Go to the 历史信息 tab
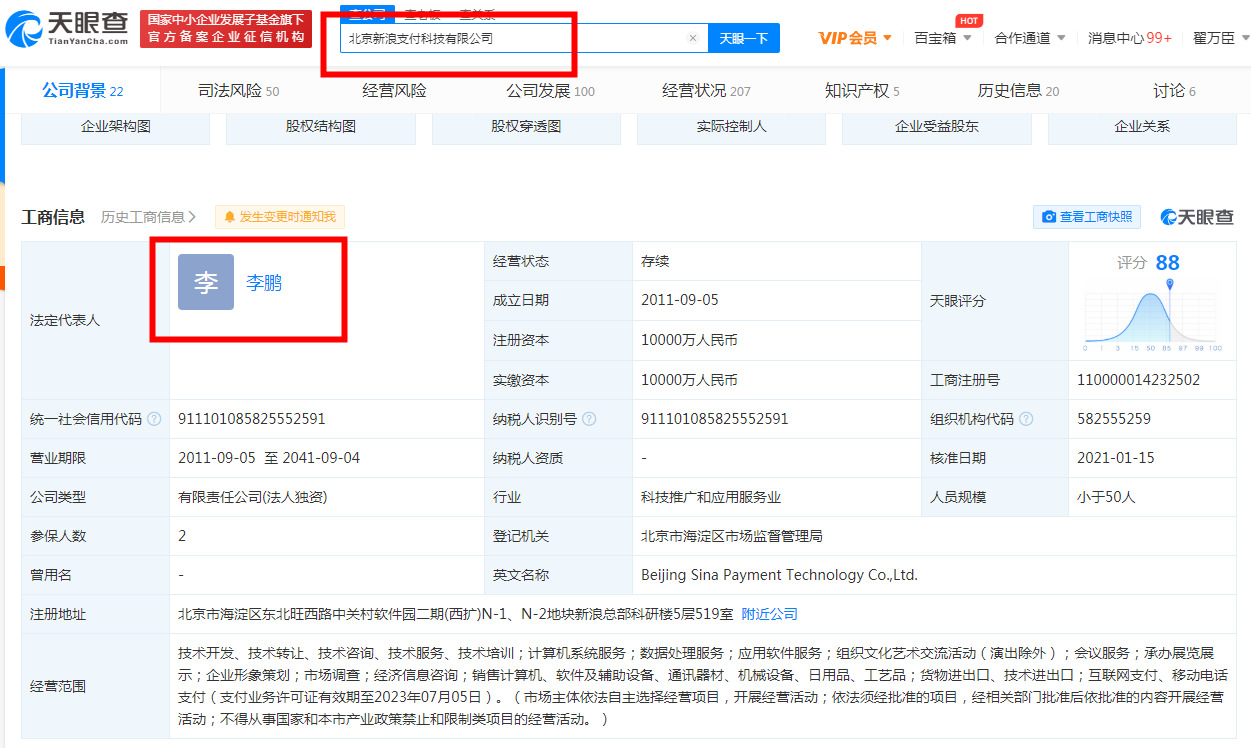The height and width of the screenshot is (748, 1251). [1018, 91]
